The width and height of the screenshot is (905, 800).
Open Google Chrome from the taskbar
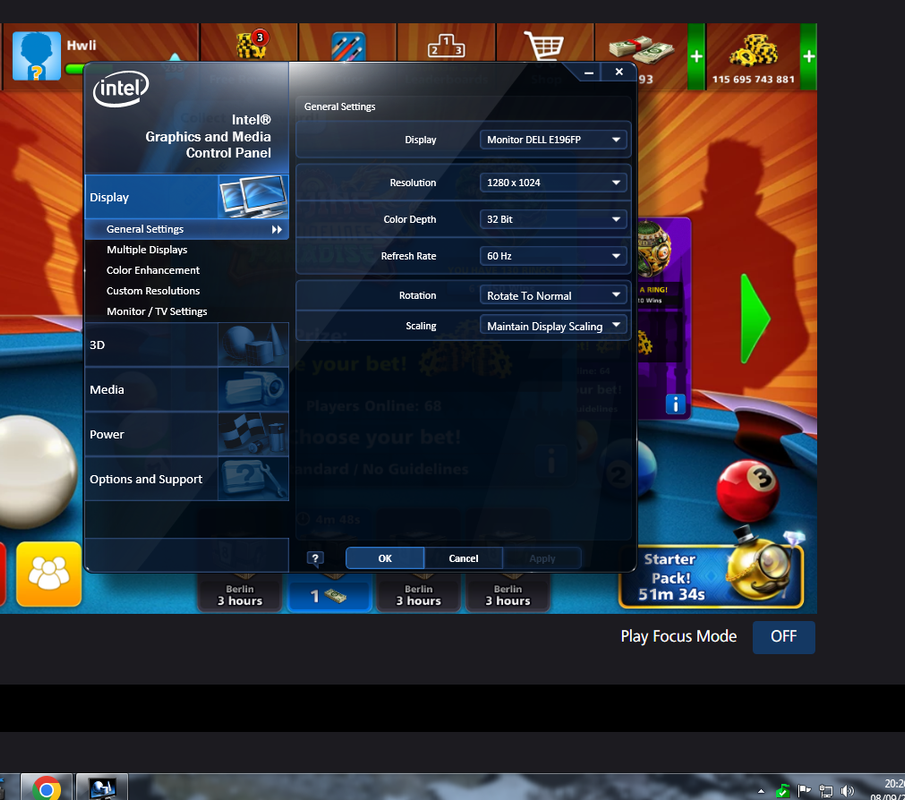[47, 788]
